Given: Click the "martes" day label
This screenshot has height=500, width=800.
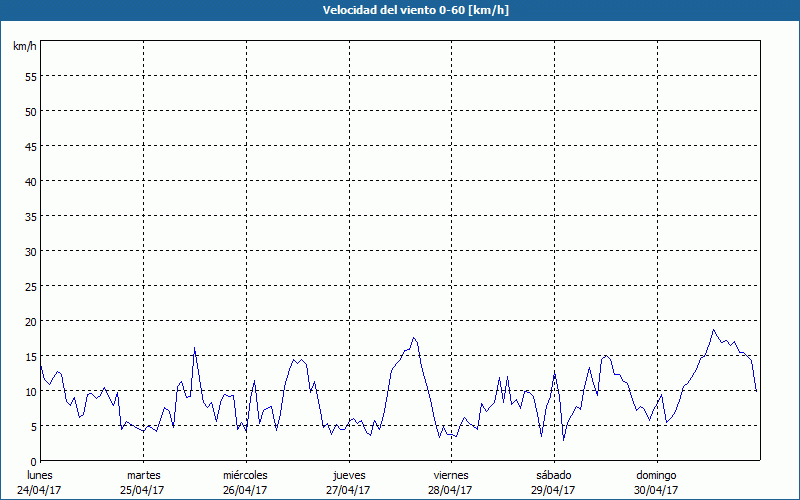Looking at the screenshot, I should point(143,475).
